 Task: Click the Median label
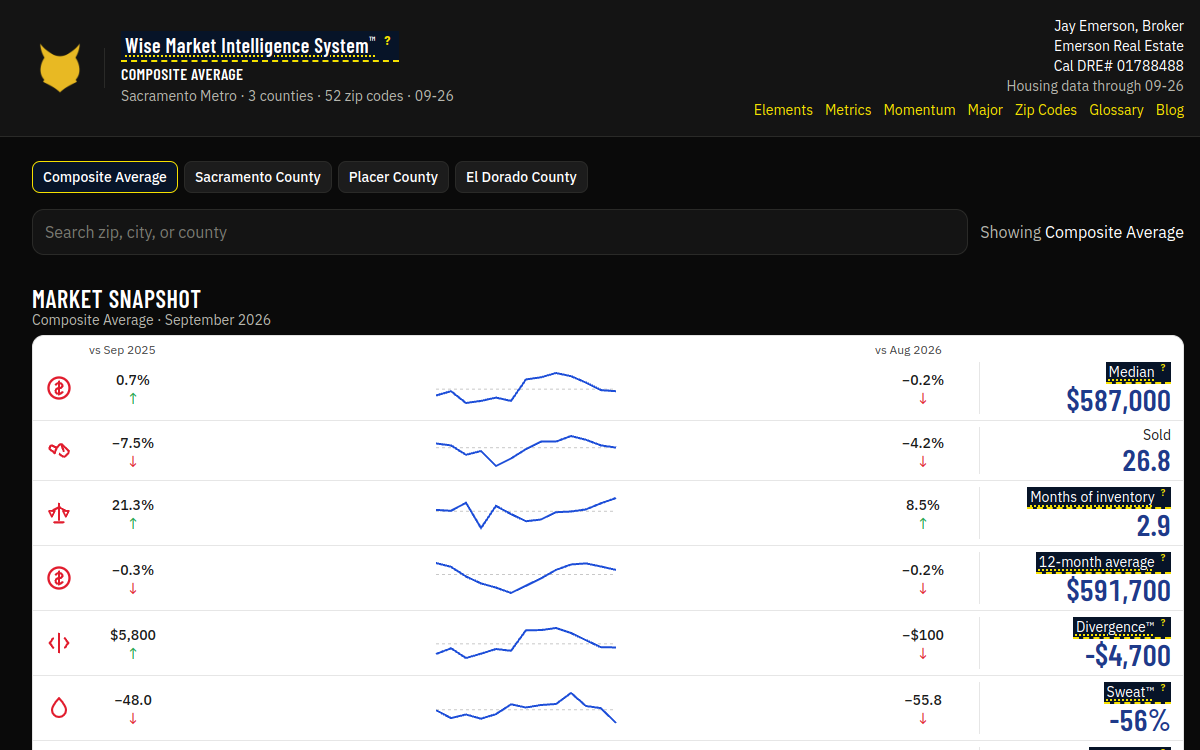tap(1131, 372)
